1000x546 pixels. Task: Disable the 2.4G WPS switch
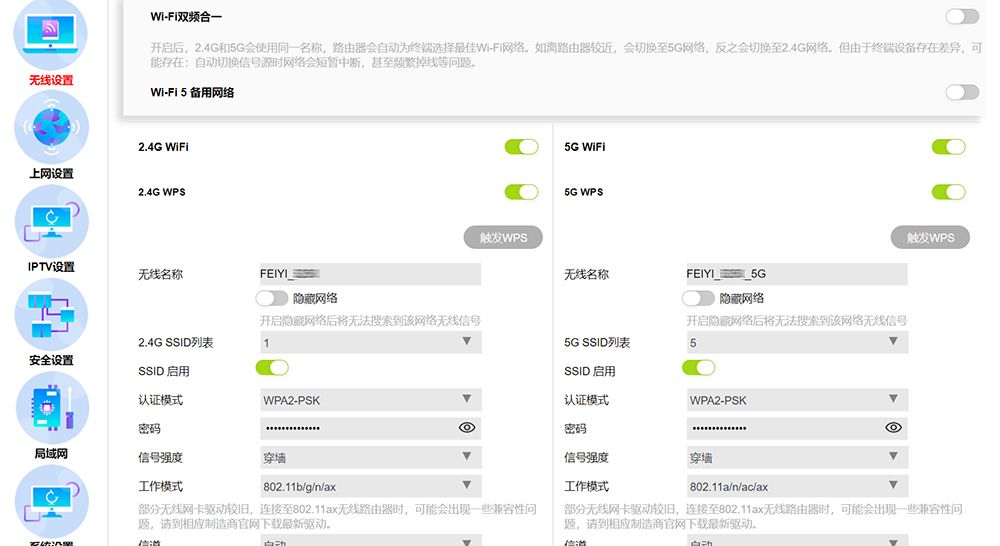click(x=521, y=192)
